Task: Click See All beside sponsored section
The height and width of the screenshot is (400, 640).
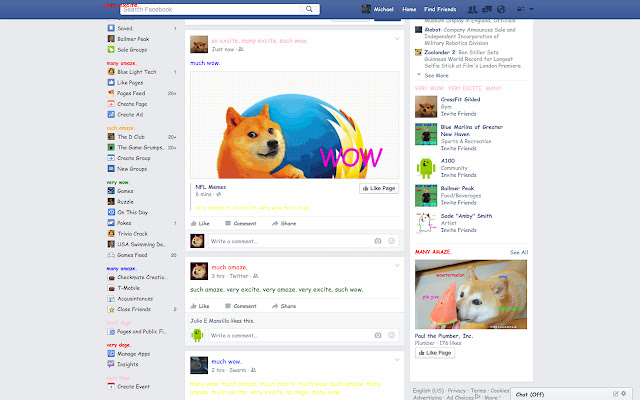Action: pos(519,252)
